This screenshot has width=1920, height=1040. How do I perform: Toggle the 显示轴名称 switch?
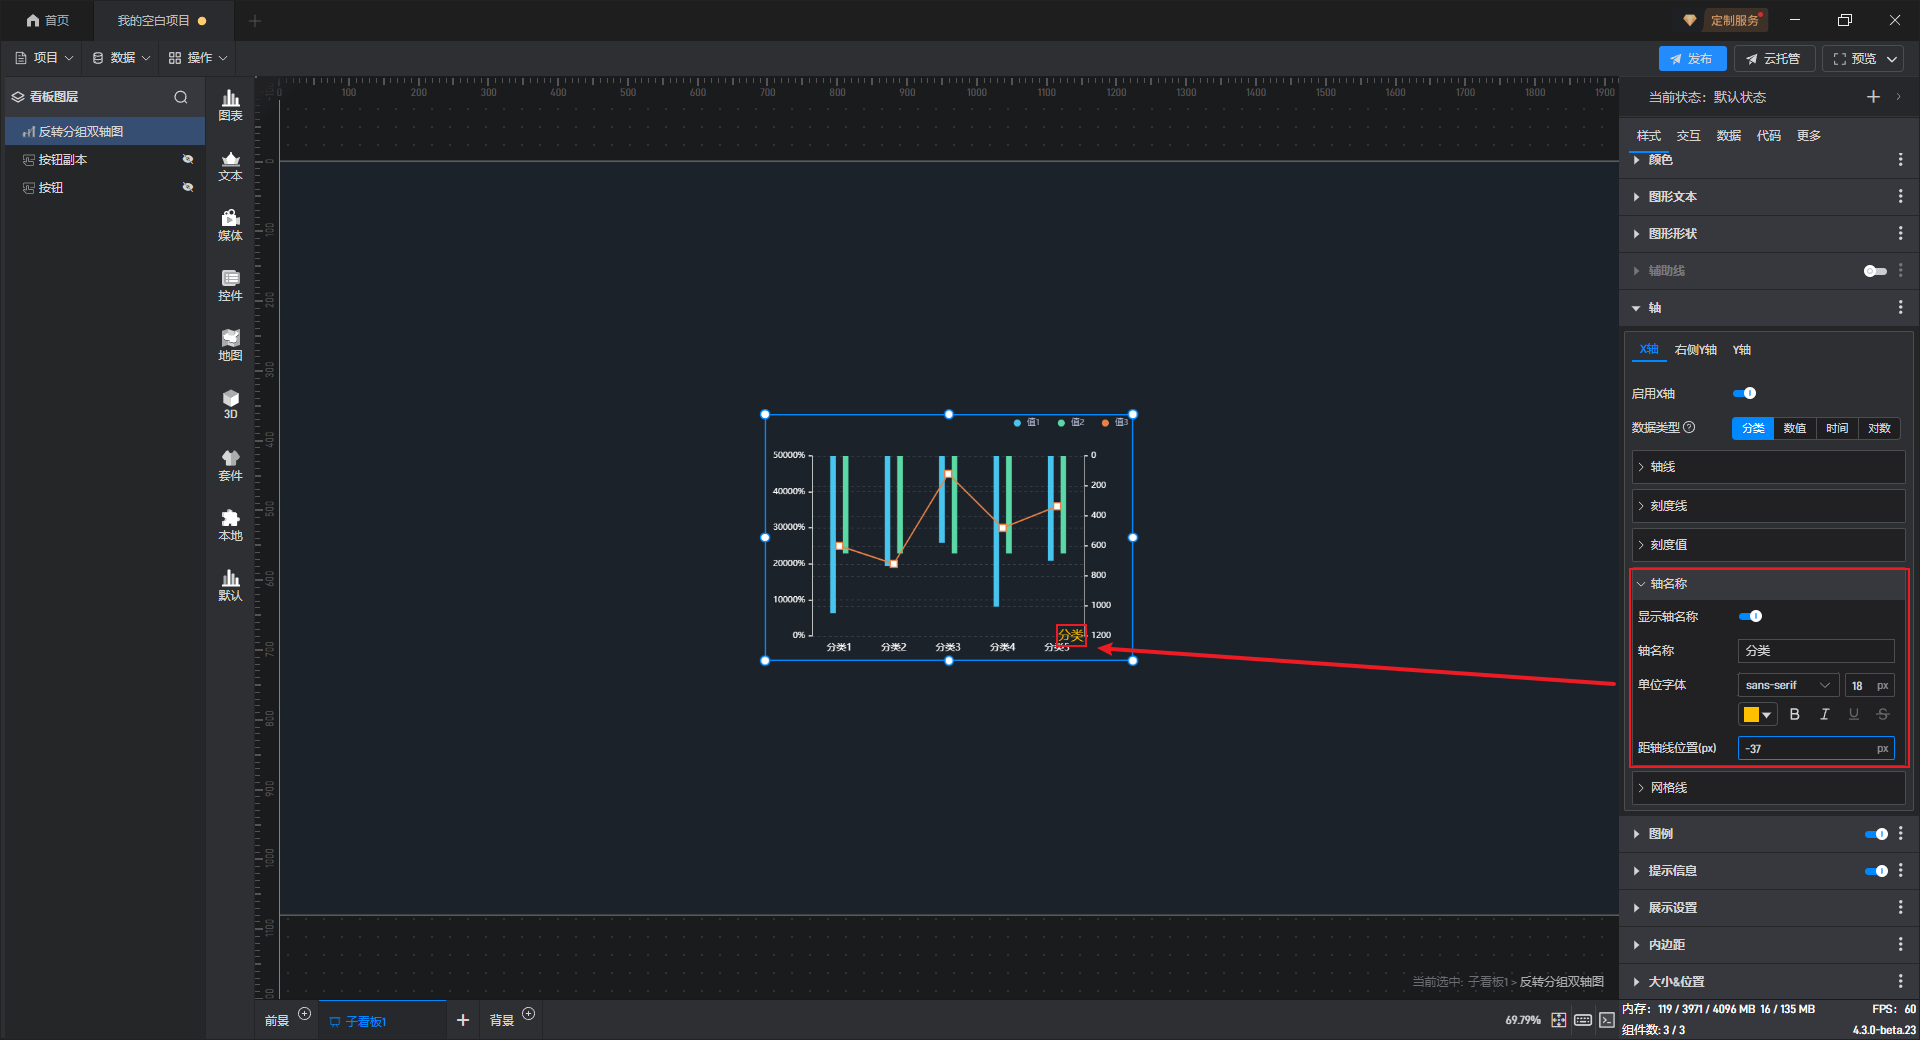pyautogui.click(x=1751, y=616)
